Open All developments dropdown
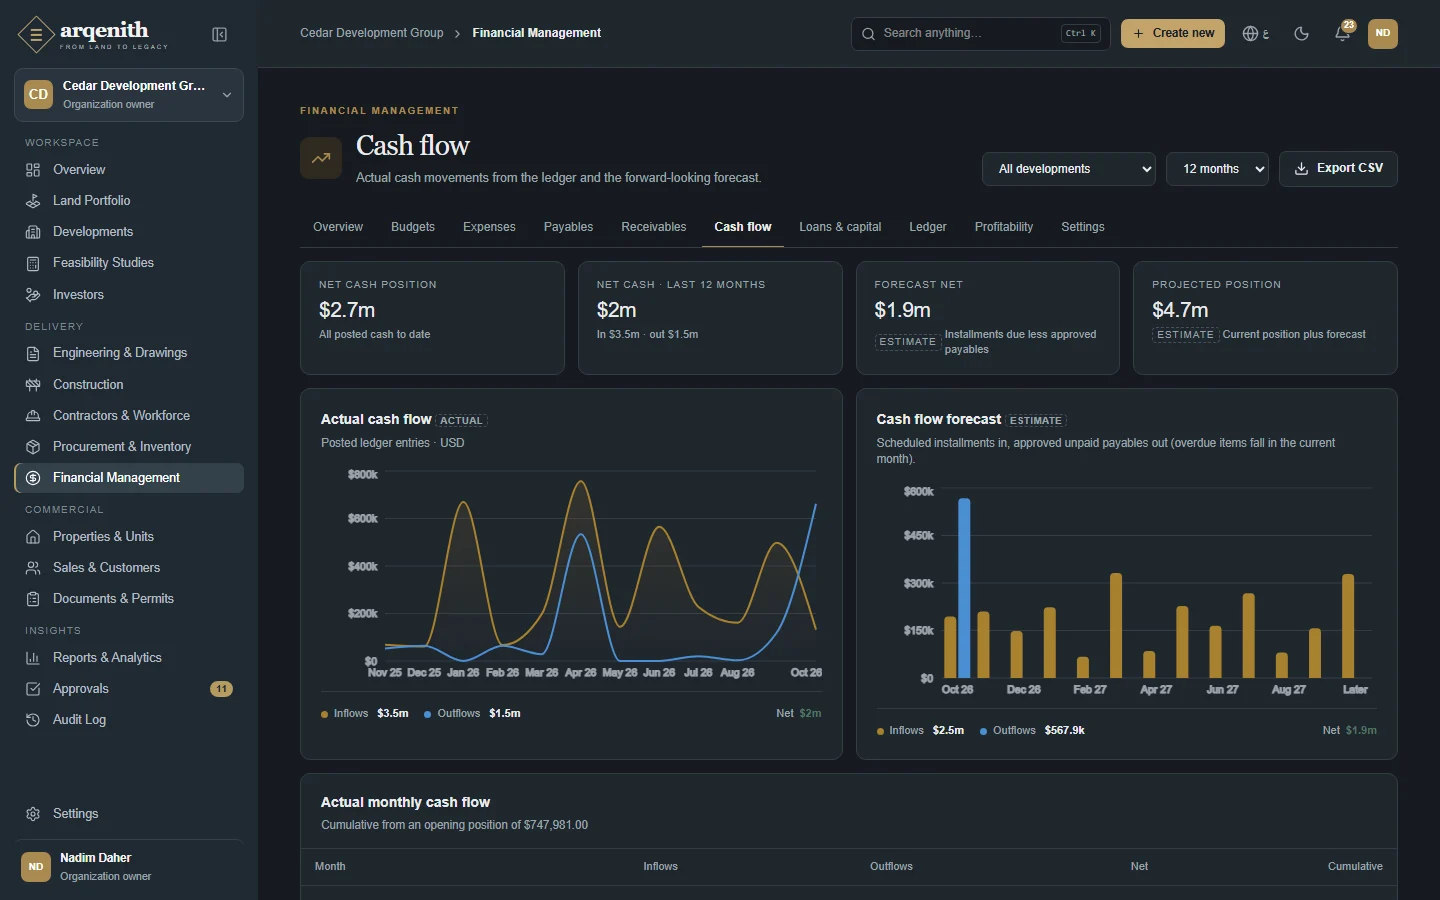 pyautogui.click(x=1069, y=169)
